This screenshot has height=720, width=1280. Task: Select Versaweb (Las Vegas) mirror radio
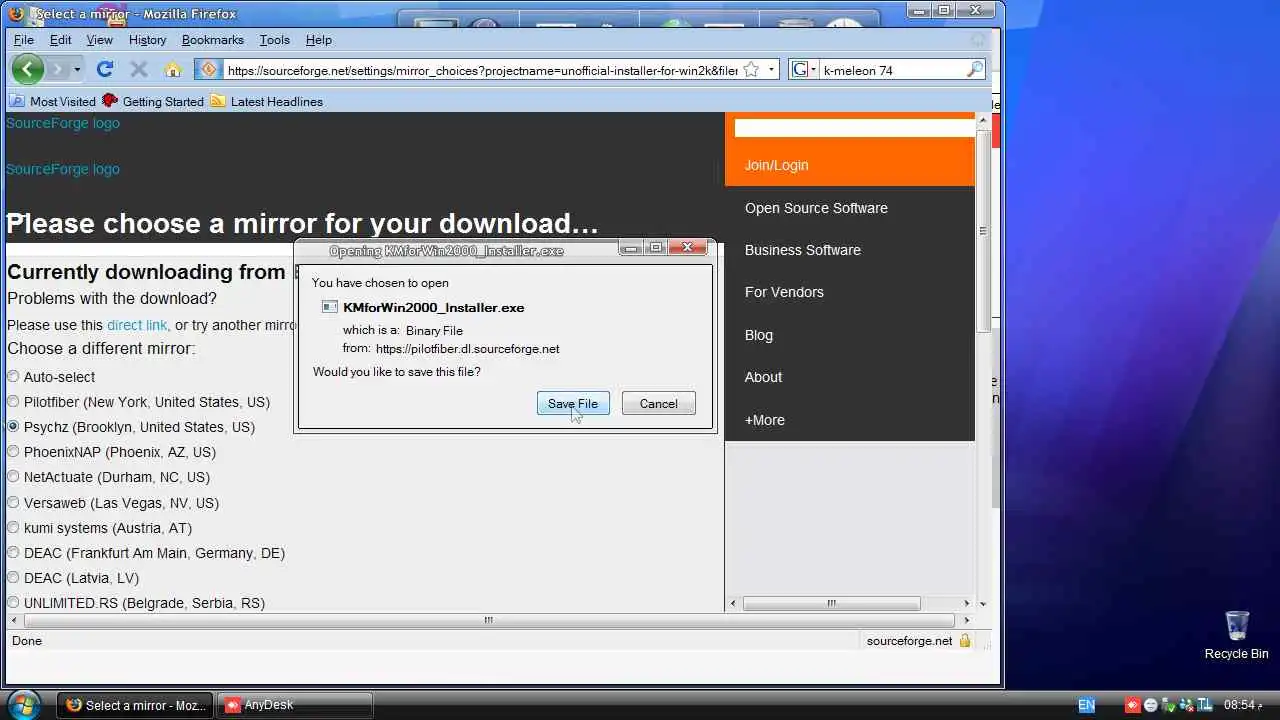coord(13,503)
